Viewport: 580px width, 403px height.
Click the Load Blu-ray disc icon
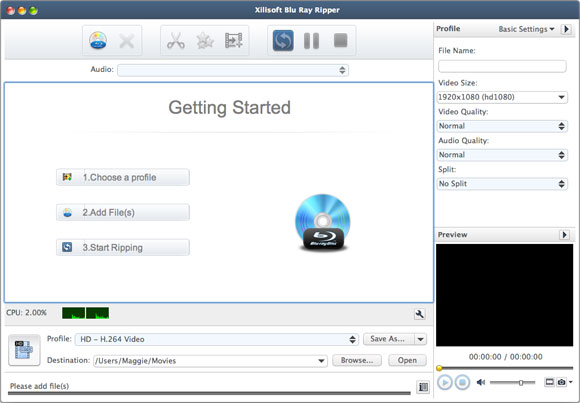pyautogui.click(x=98, y=41)
